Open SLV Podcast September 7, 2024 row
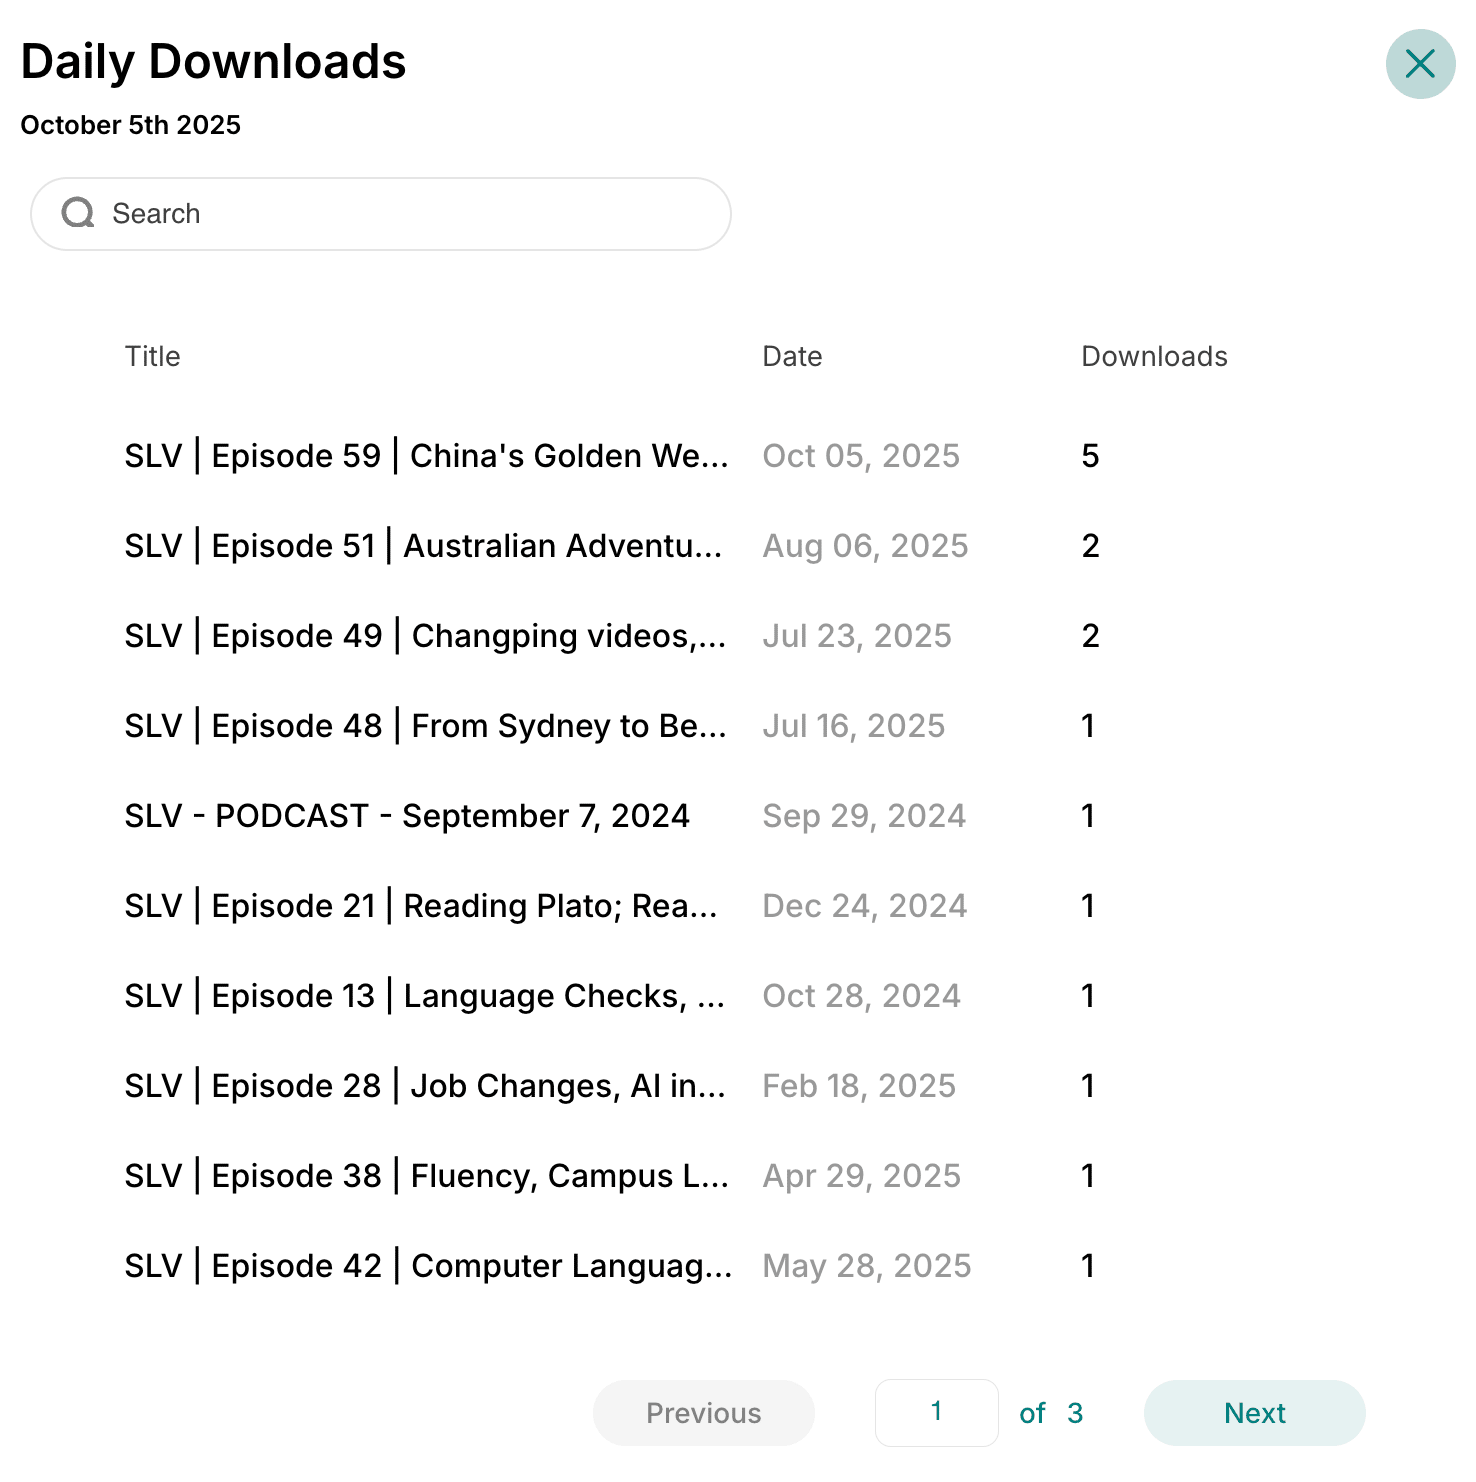The height and width of the screenshot is (1482, 1476). [x=407, y=816]
